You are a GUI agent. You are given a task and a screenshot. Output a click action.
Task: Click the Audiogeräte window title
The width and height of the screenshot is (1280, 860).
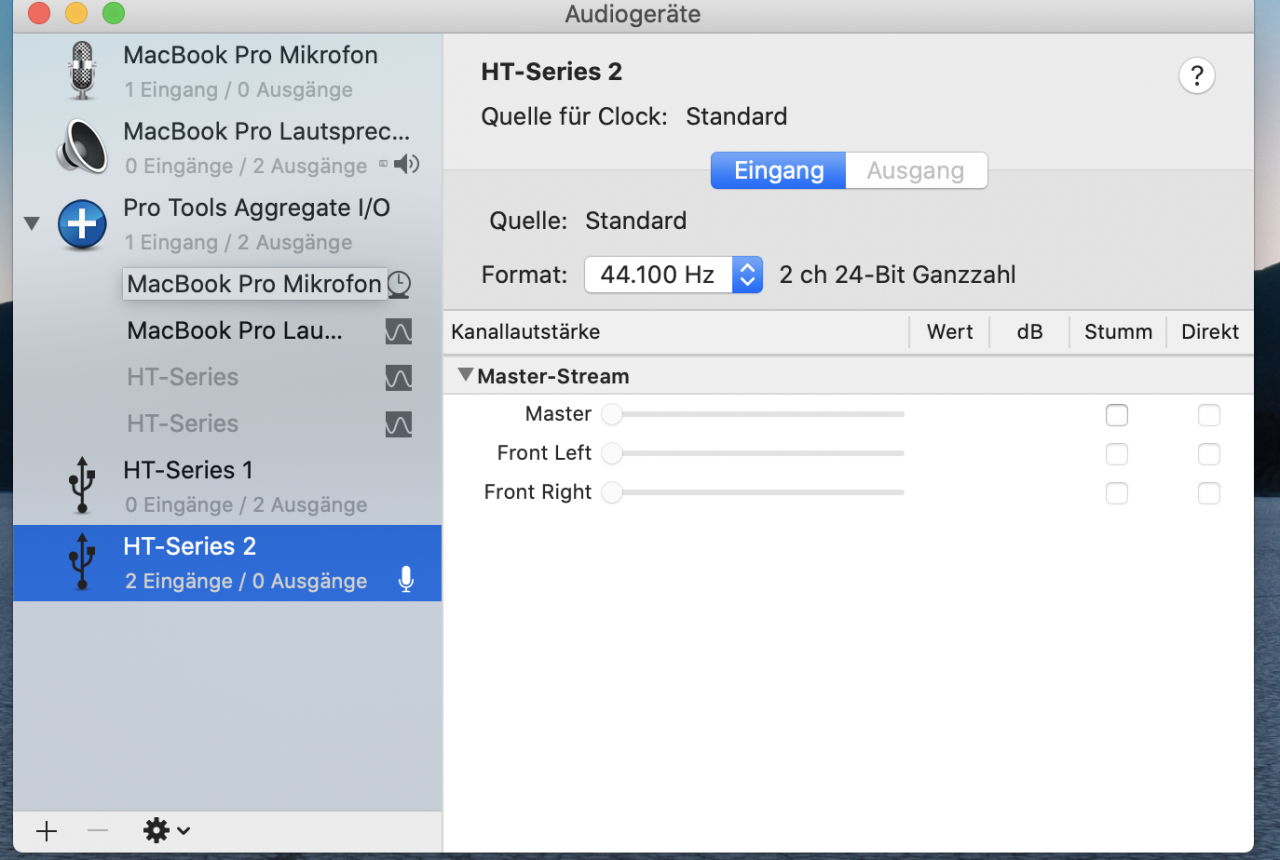(633, 14)
